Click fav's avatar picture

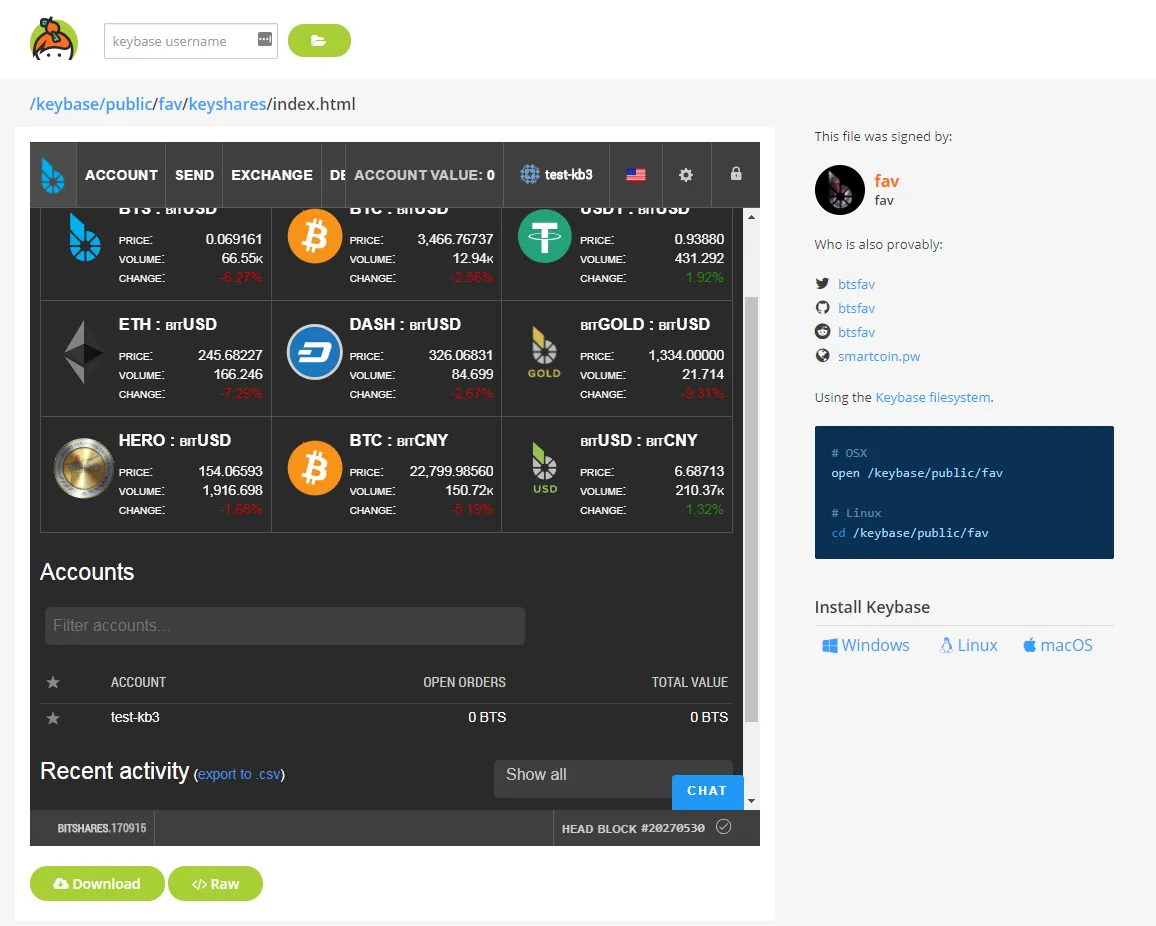pos(840,190)
